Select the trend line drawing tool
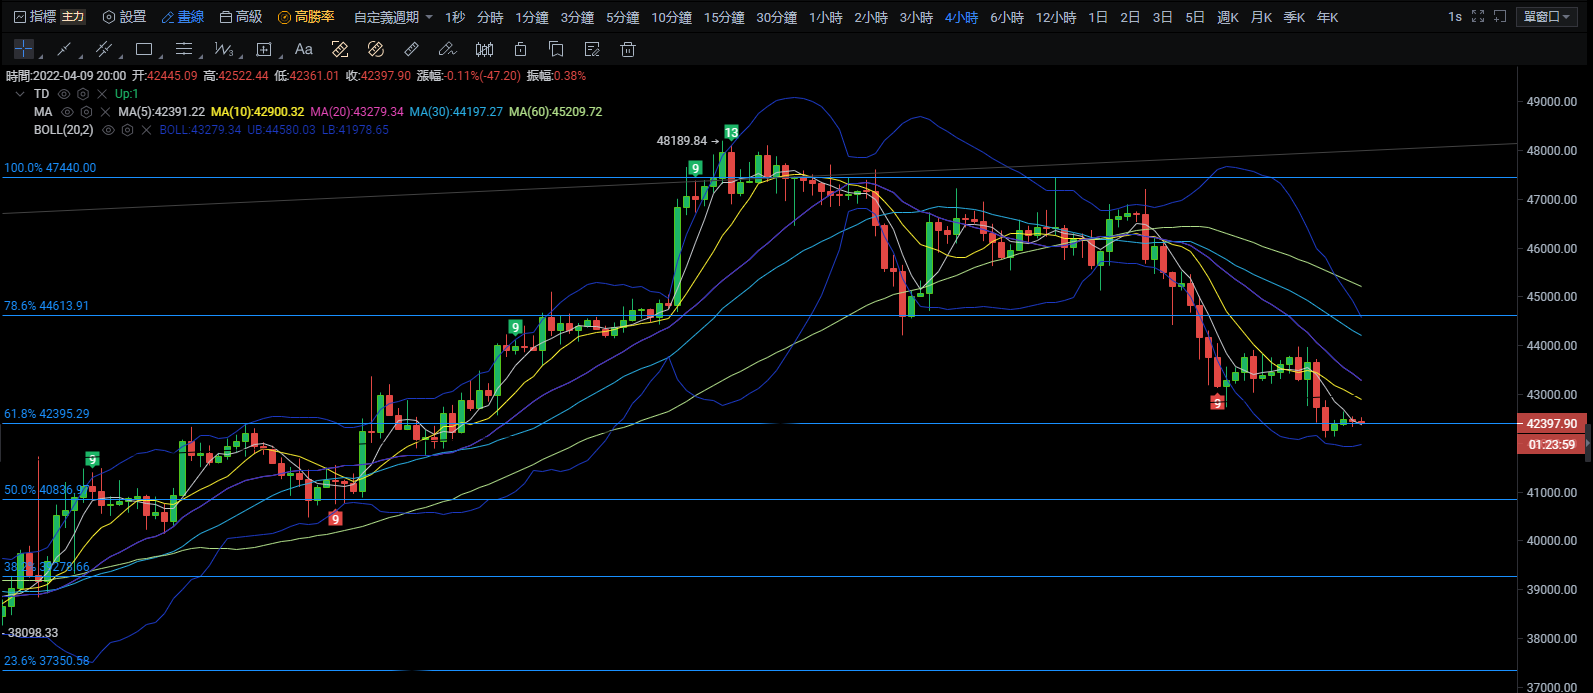 pos(64,49)
